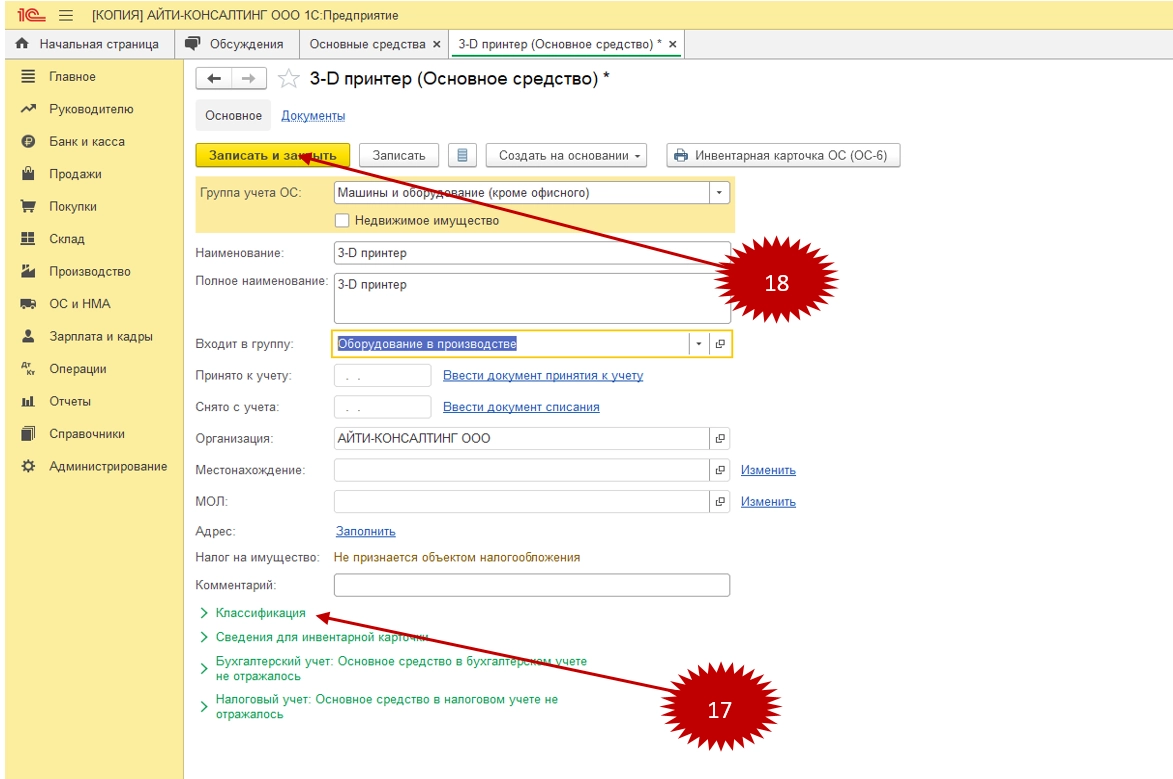Click Ввести документ списания link
Viewport: 1173px width, 779px height.
point(521,406)
